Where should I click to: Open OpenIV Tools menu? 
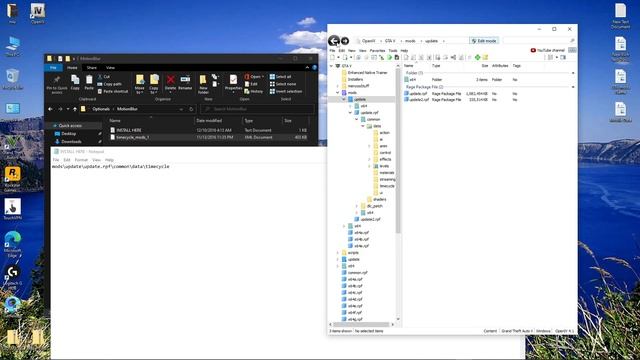point(393,51)
